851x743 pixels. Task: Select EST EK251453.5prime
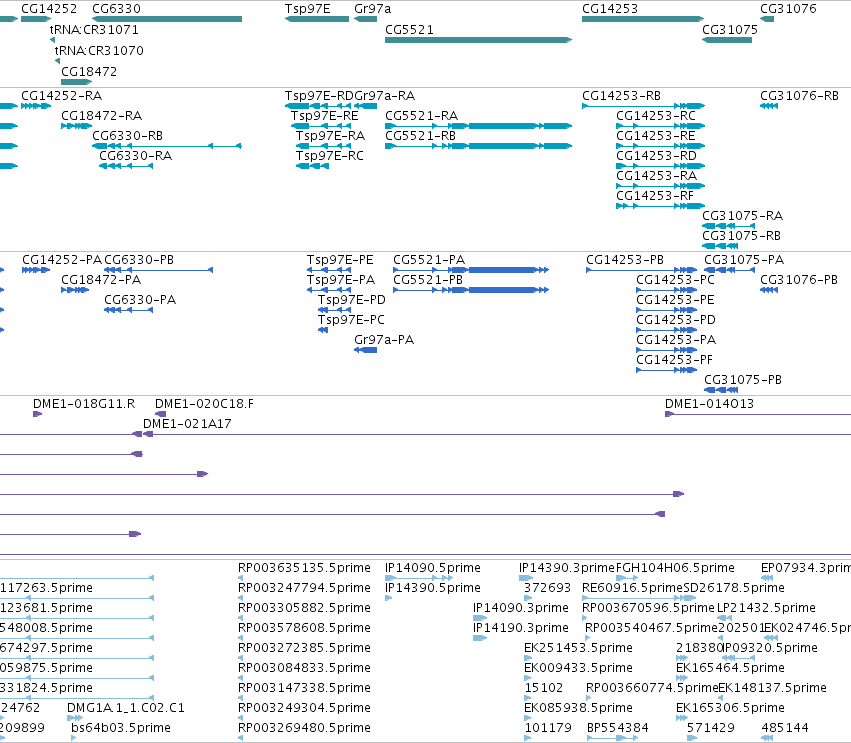578,648
